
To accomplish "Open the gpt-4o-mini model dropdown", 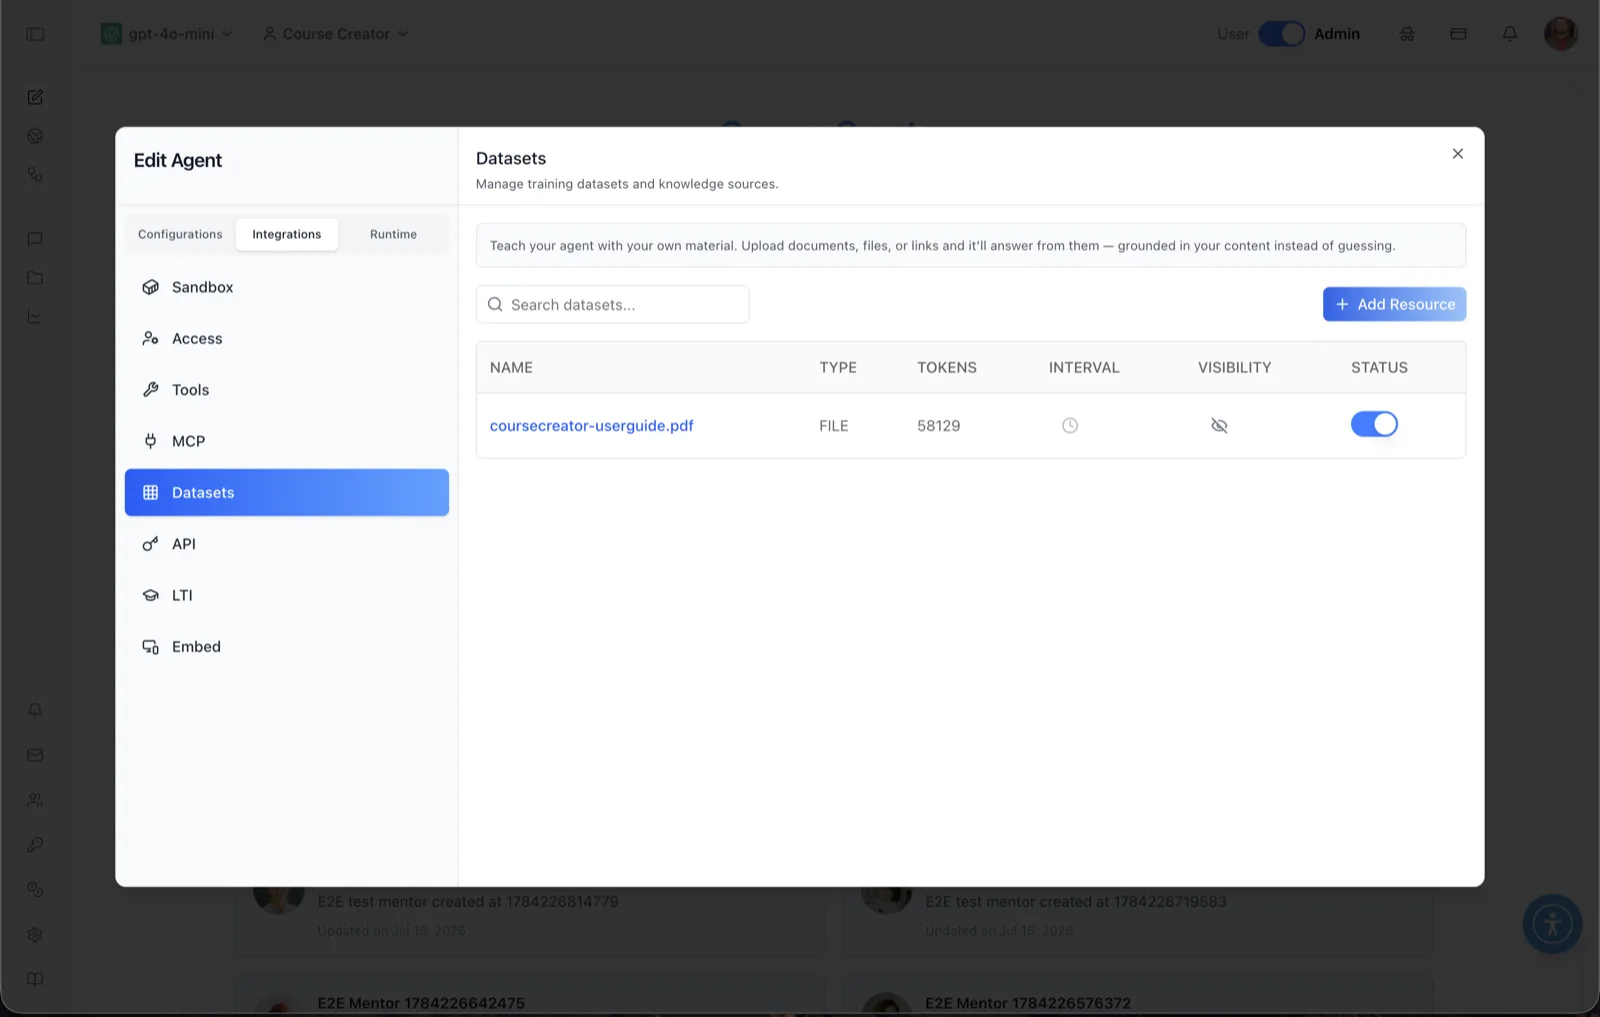I will coord(167,34).
